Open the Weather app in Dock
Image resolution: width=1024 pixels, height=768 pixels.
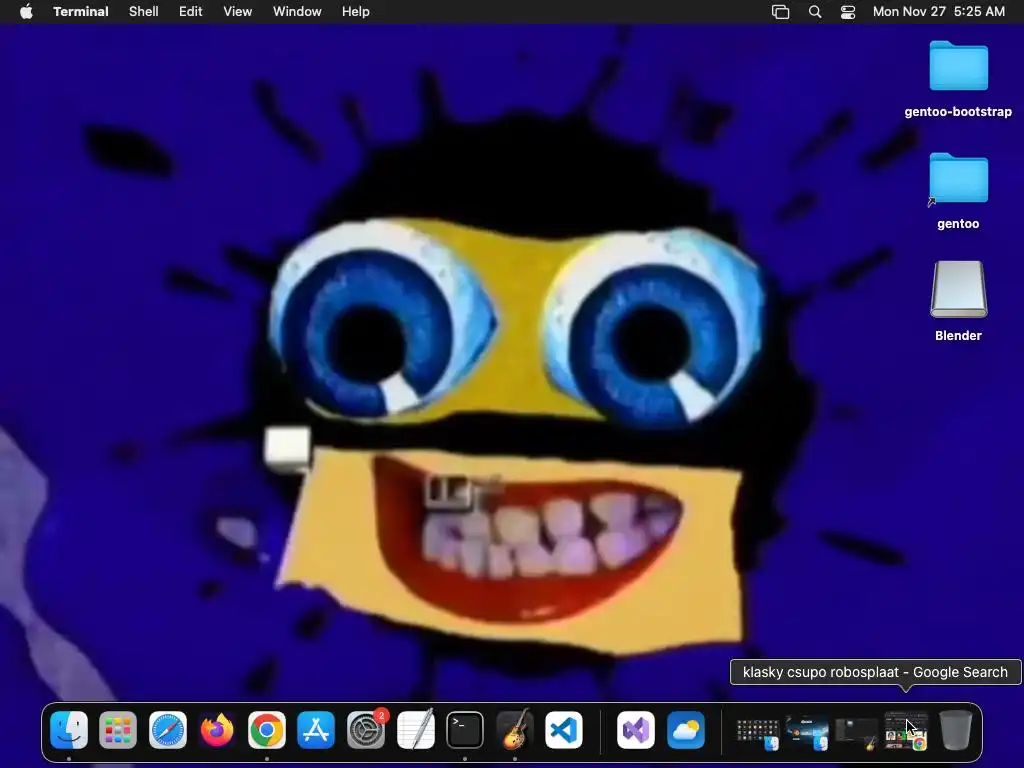[686, 729]
